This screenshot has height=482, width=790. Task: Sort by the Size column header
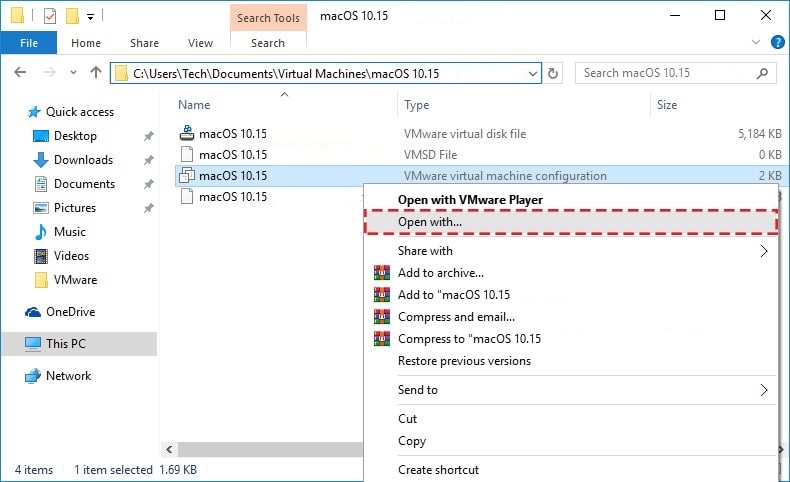pos(667,105)
